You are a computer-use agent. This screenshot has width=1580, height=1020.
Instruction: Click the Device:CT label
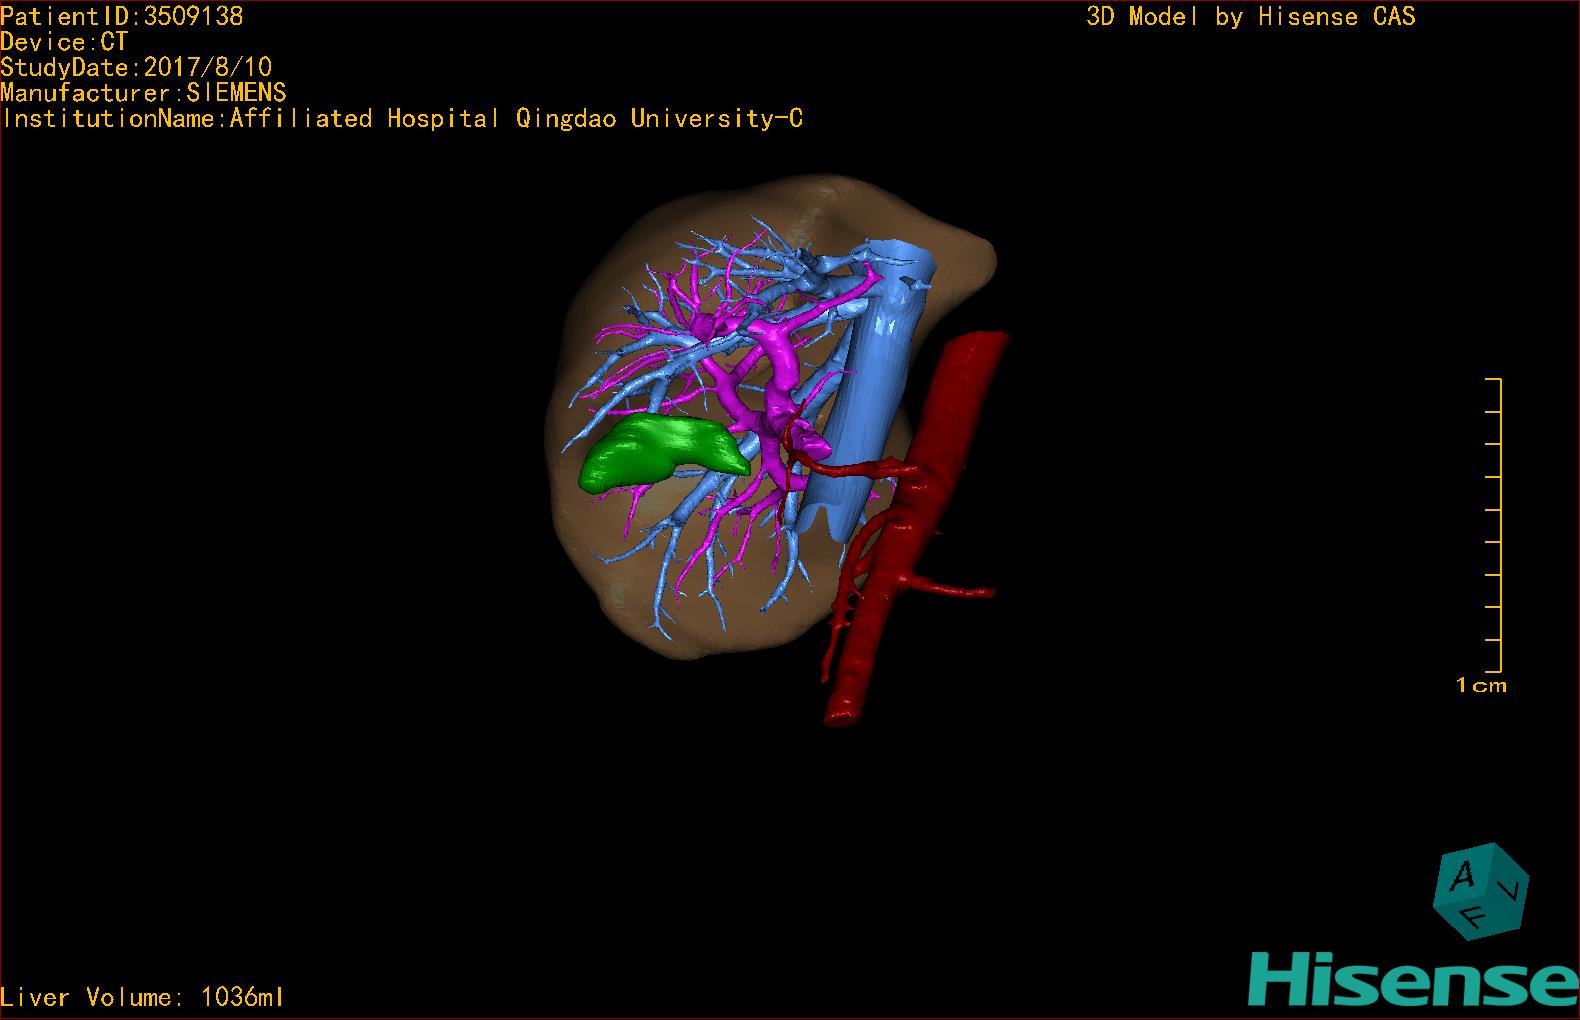pos(64,42)
